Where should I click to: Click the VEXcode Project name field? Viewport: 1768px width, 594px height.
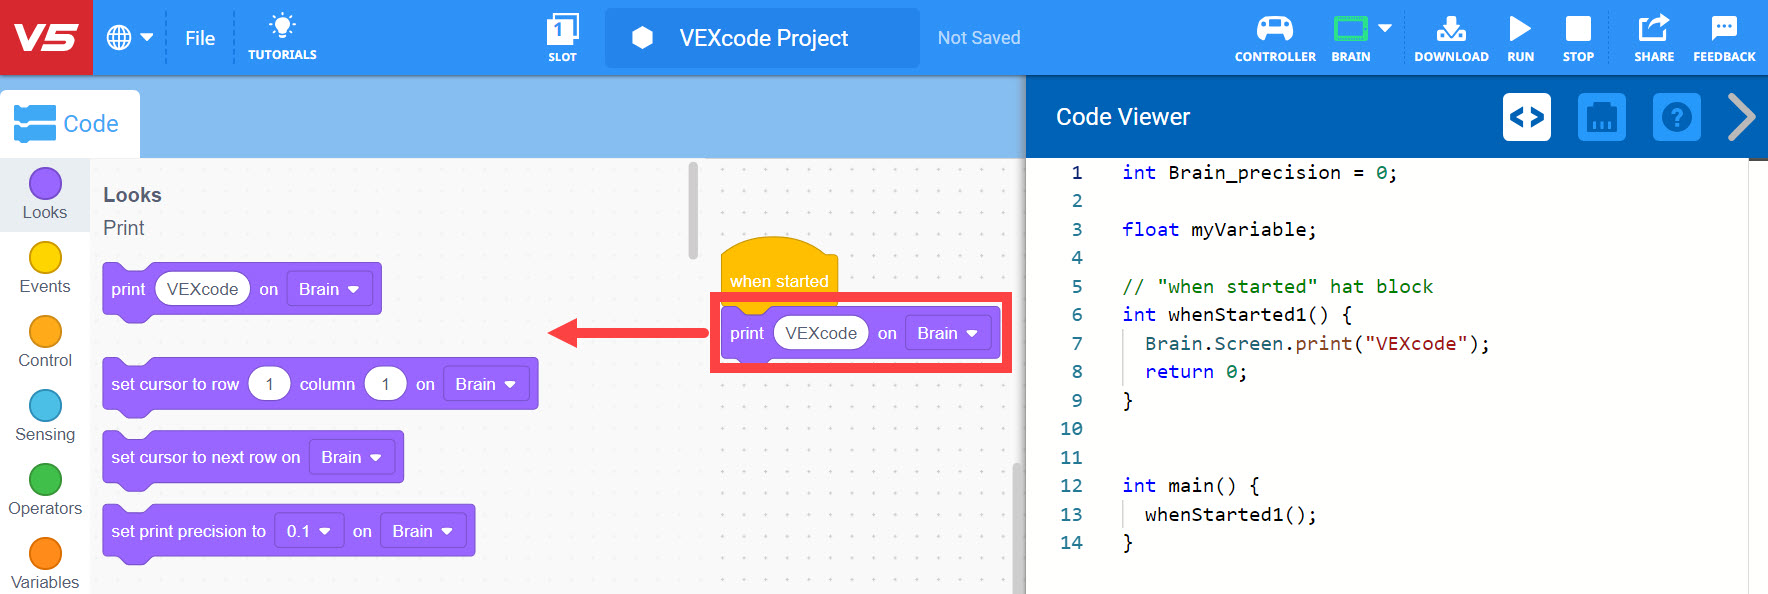point(763,38)
